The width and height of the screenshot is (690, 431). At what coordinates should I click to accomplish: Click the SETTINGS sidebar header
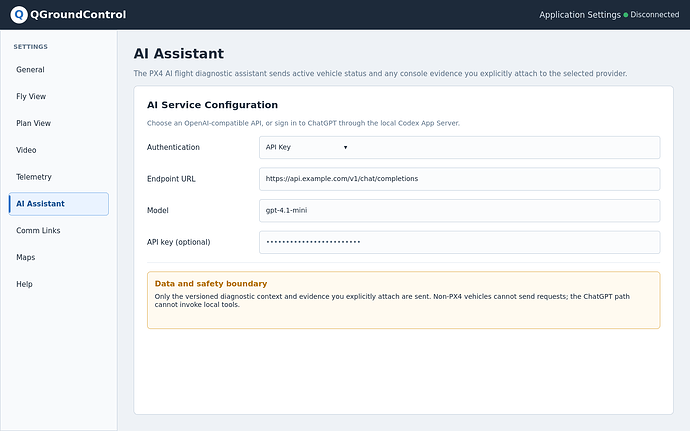point(30,47)
